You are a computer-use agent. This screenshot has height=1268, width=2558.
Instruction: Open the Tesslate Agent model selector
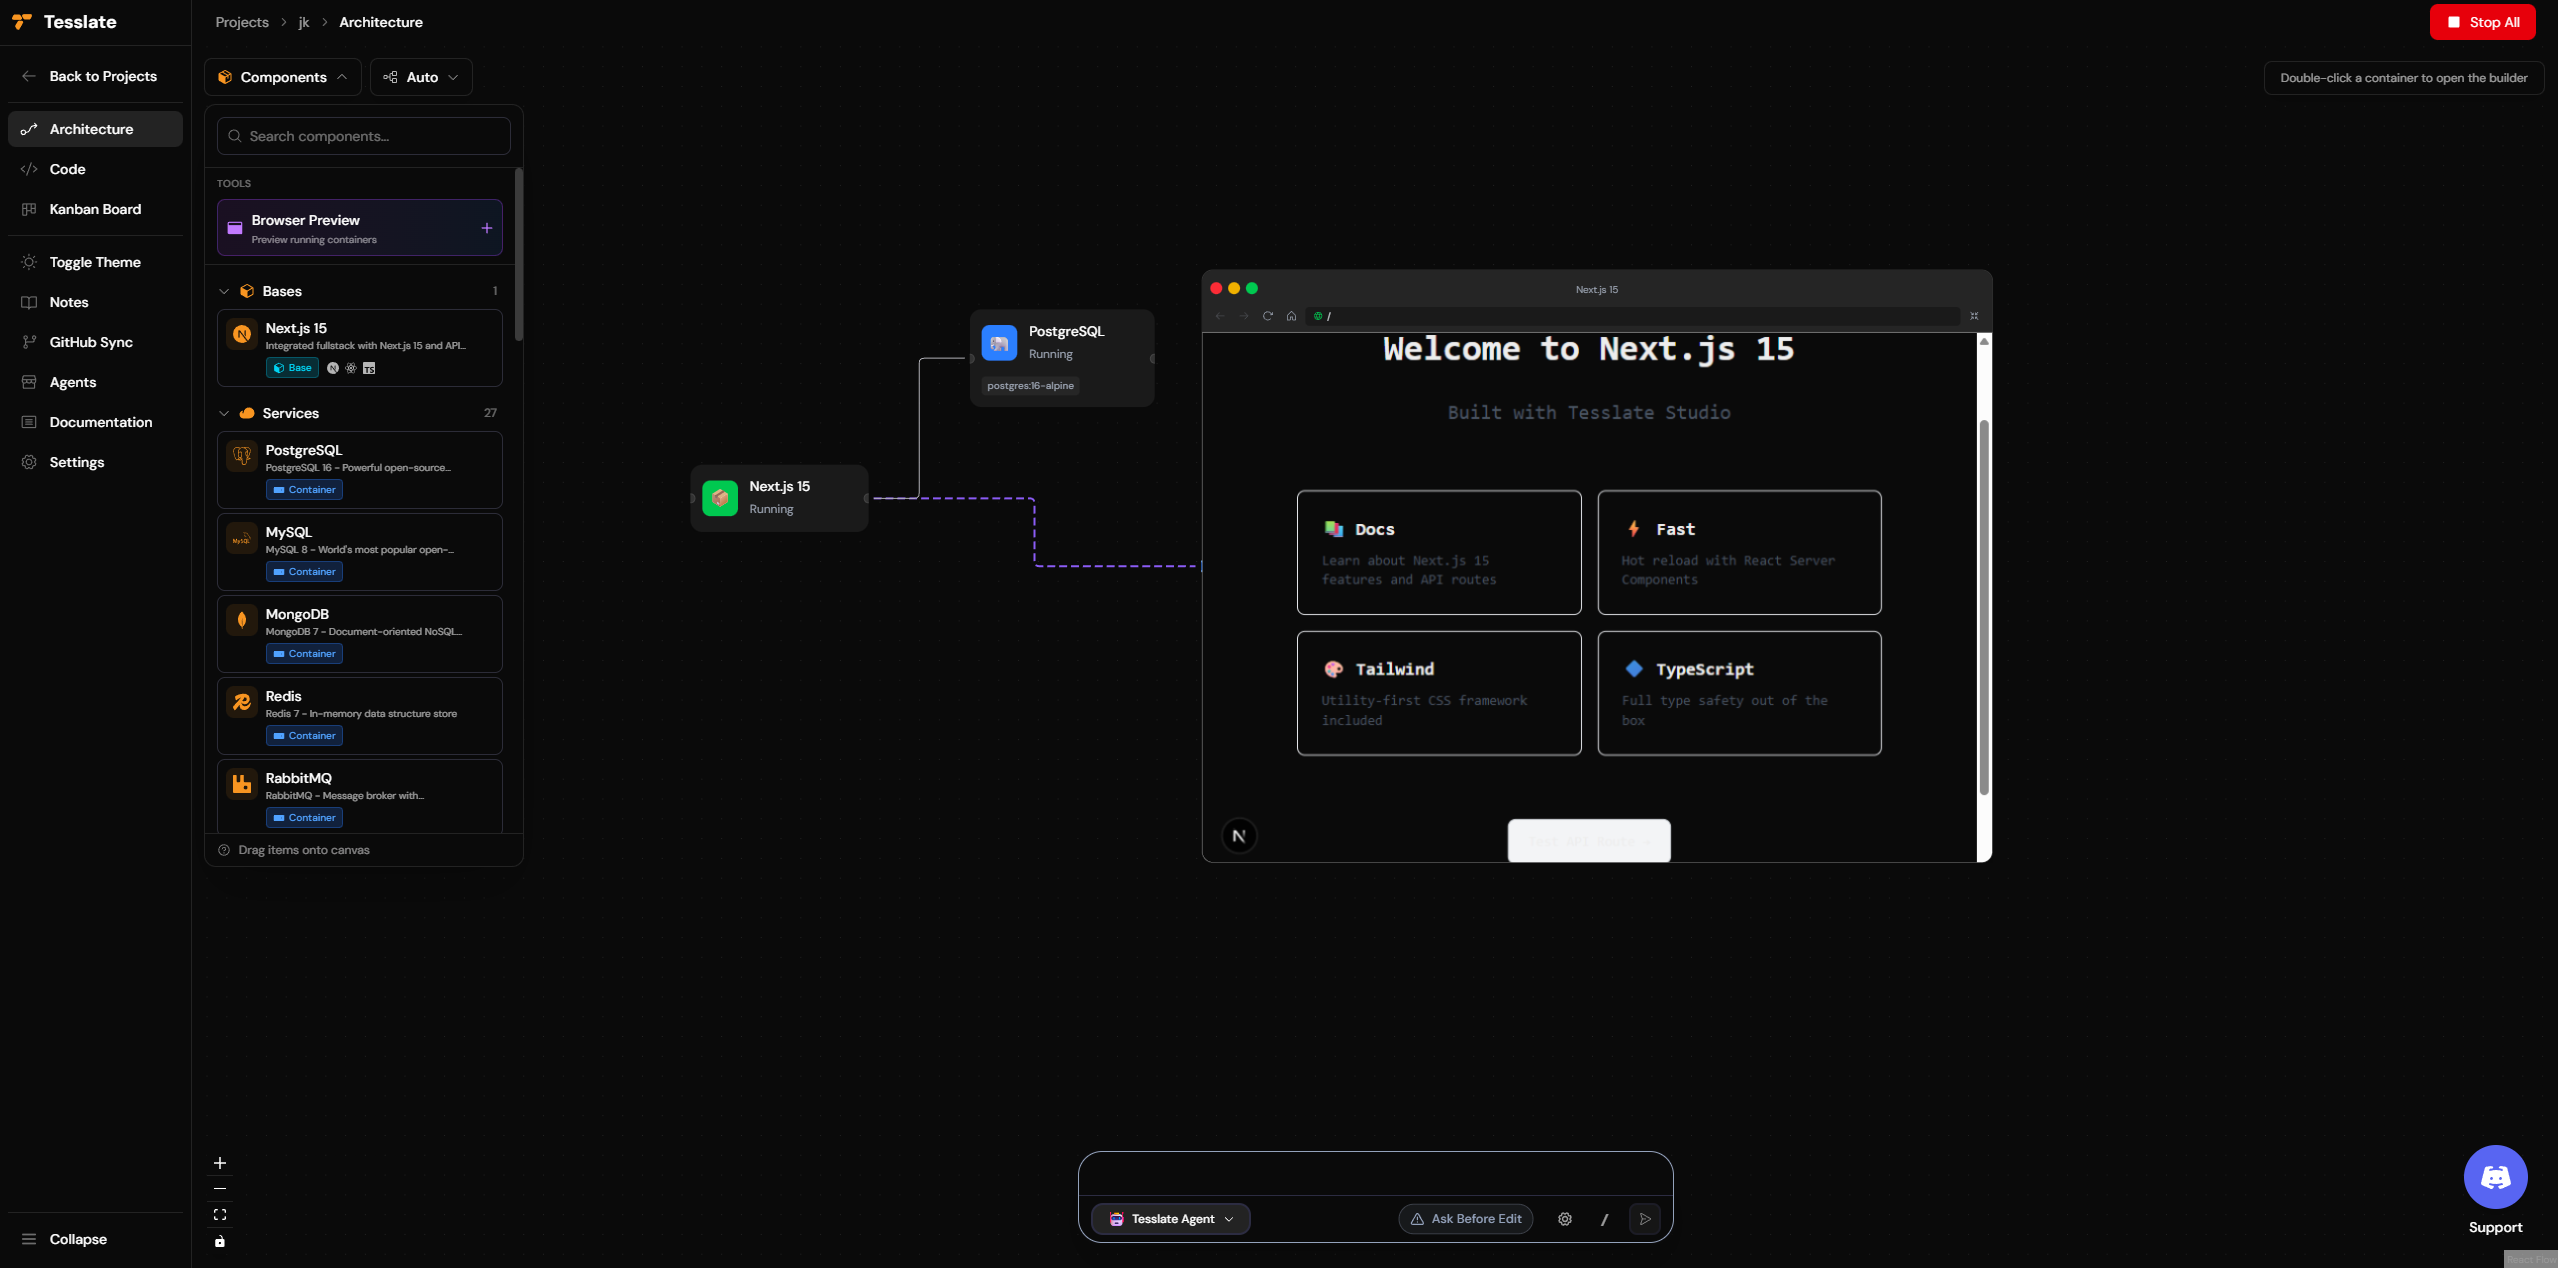pyautogui.click(x=1169, y=1219)
